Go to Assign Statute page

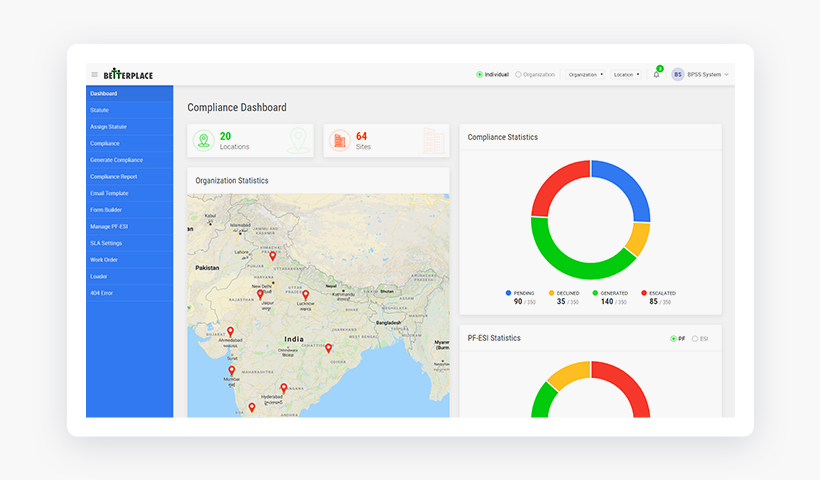coord(130,127)
